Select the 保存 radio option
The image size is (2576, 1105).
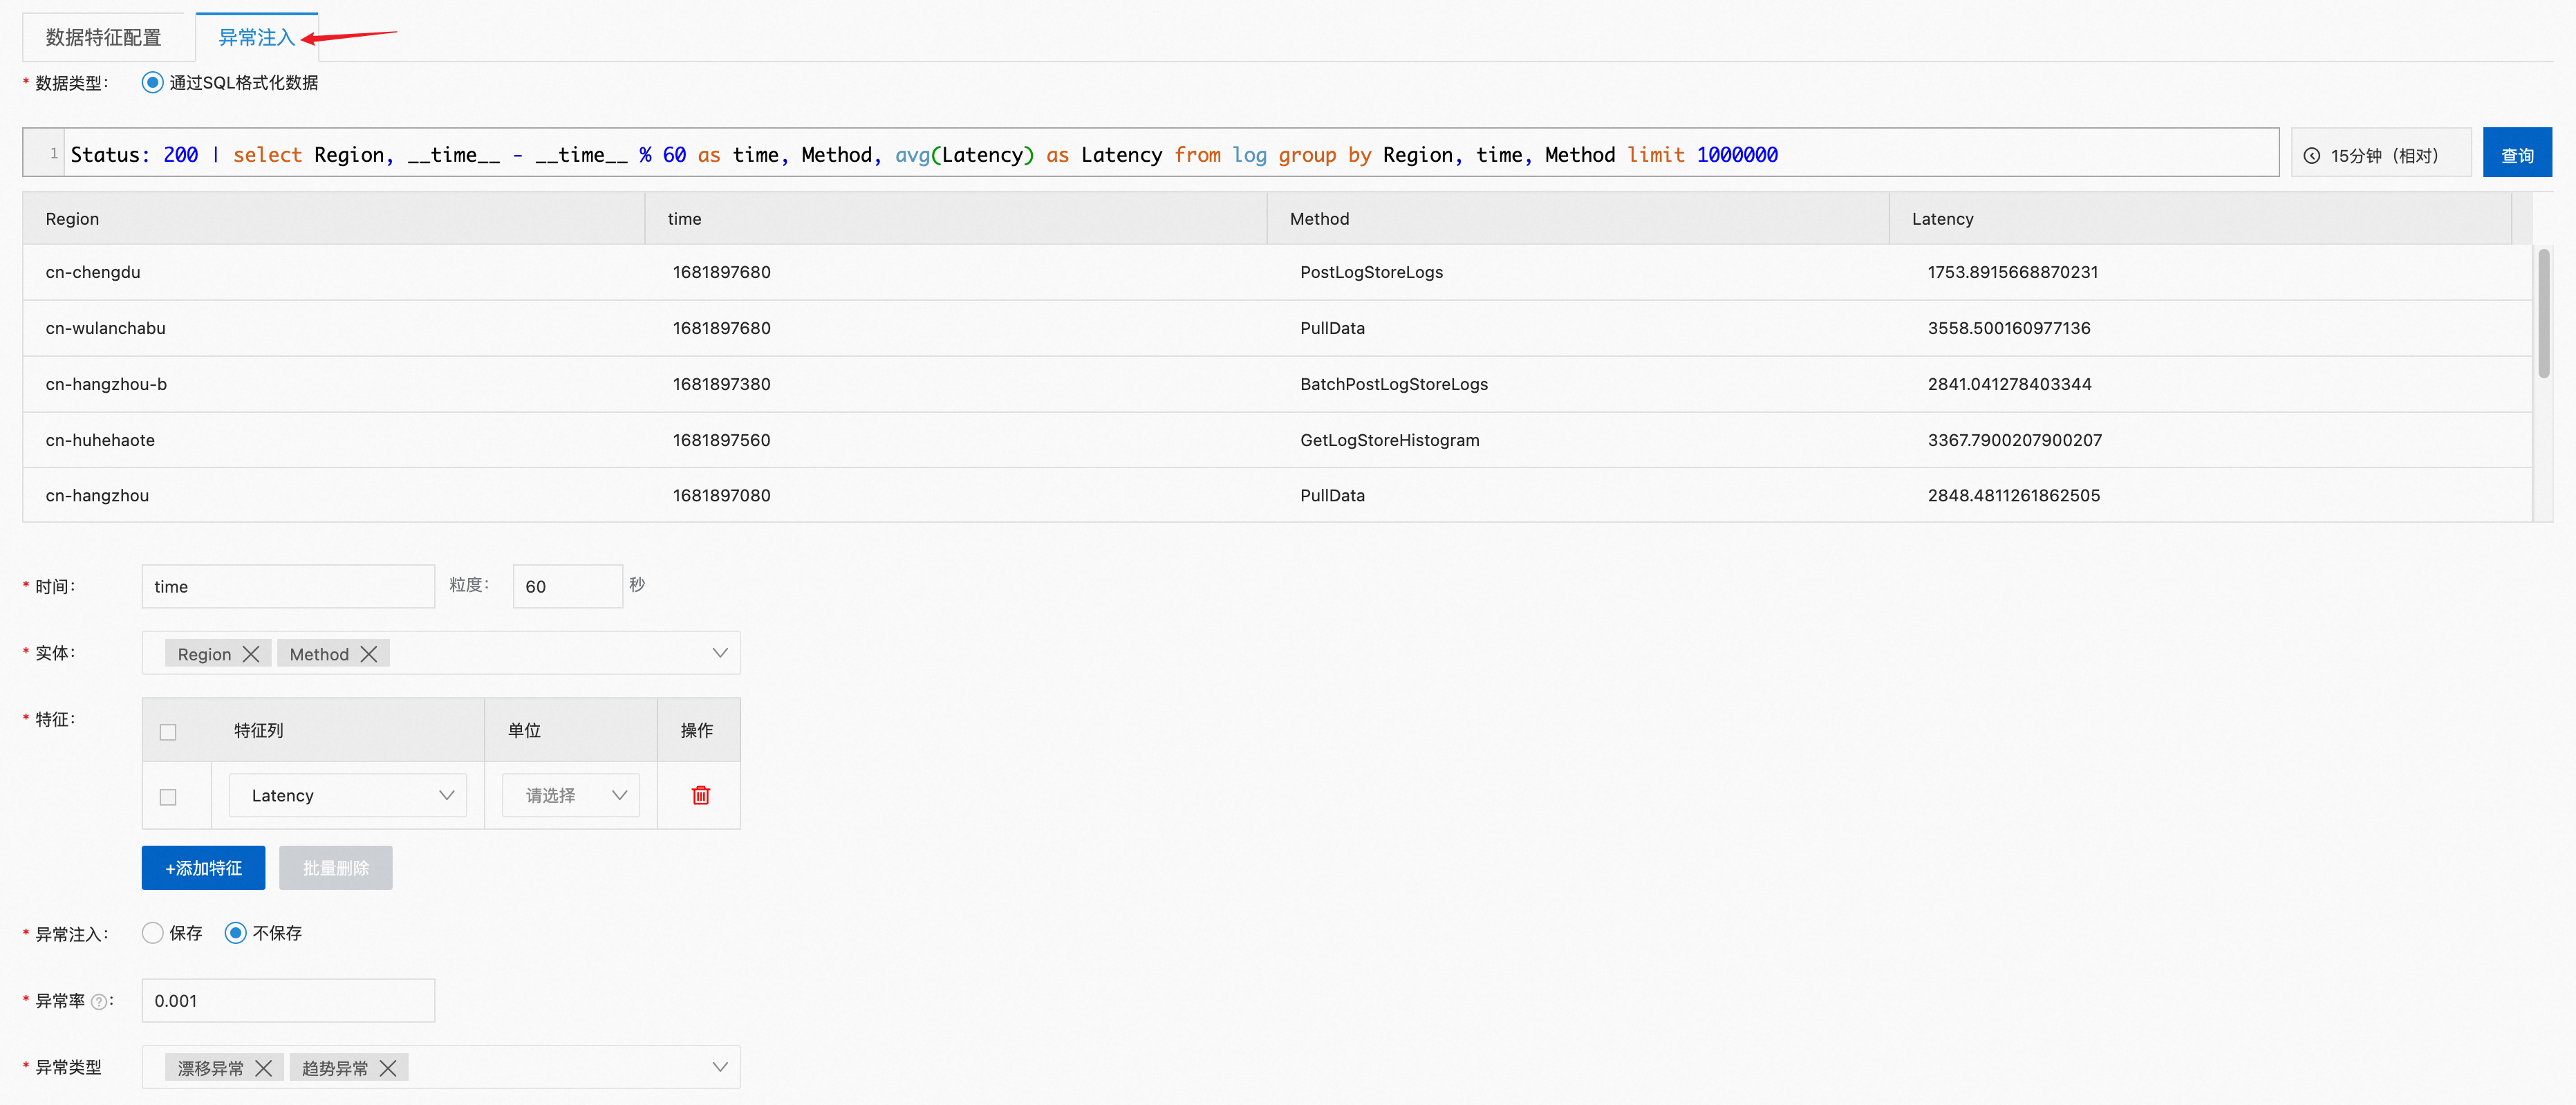click(153, 933)
